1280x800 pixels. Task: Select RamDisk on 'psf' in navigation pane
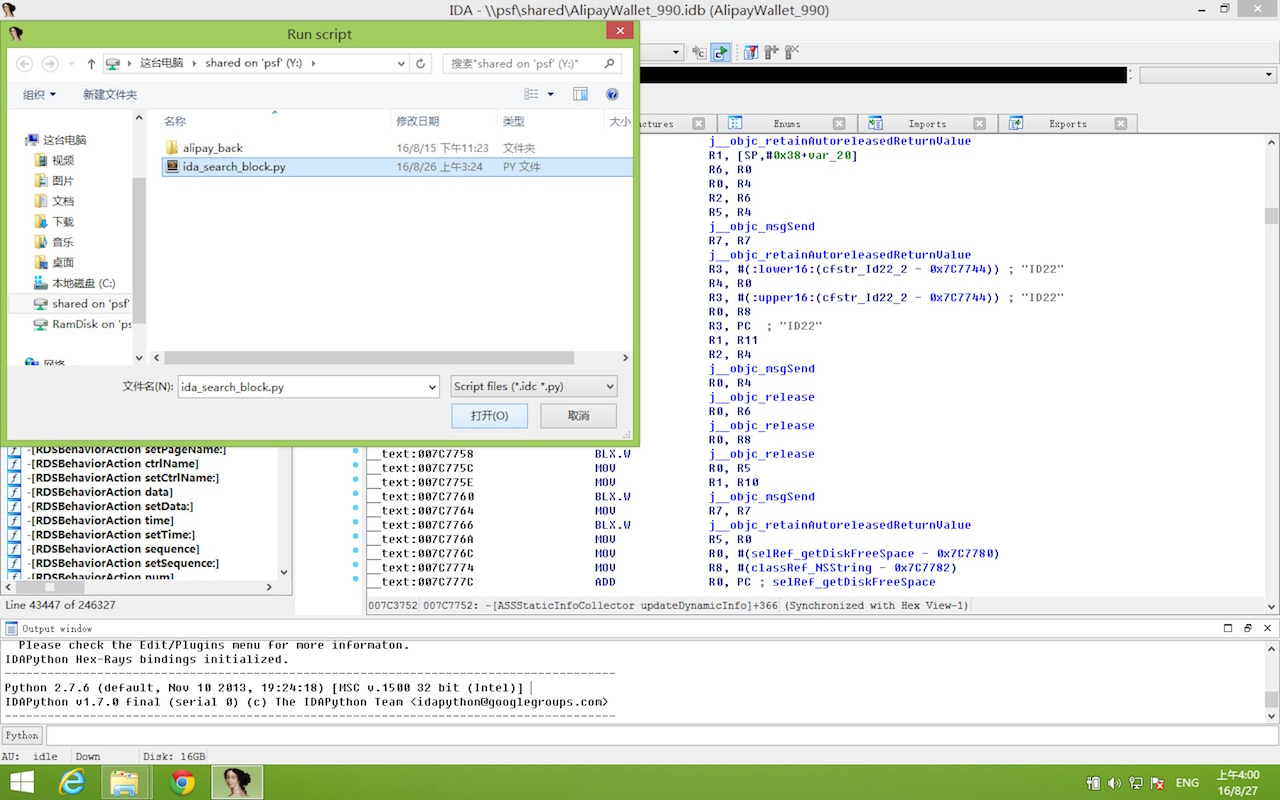[x=82, y=324]
